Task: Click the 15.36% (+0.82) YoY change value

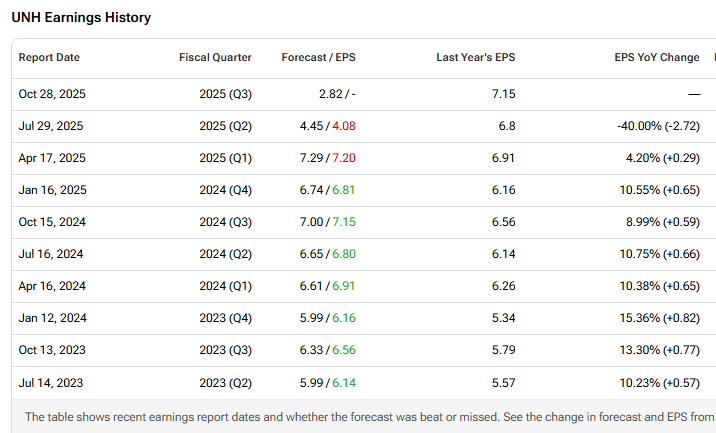Action: coord(658,318)
